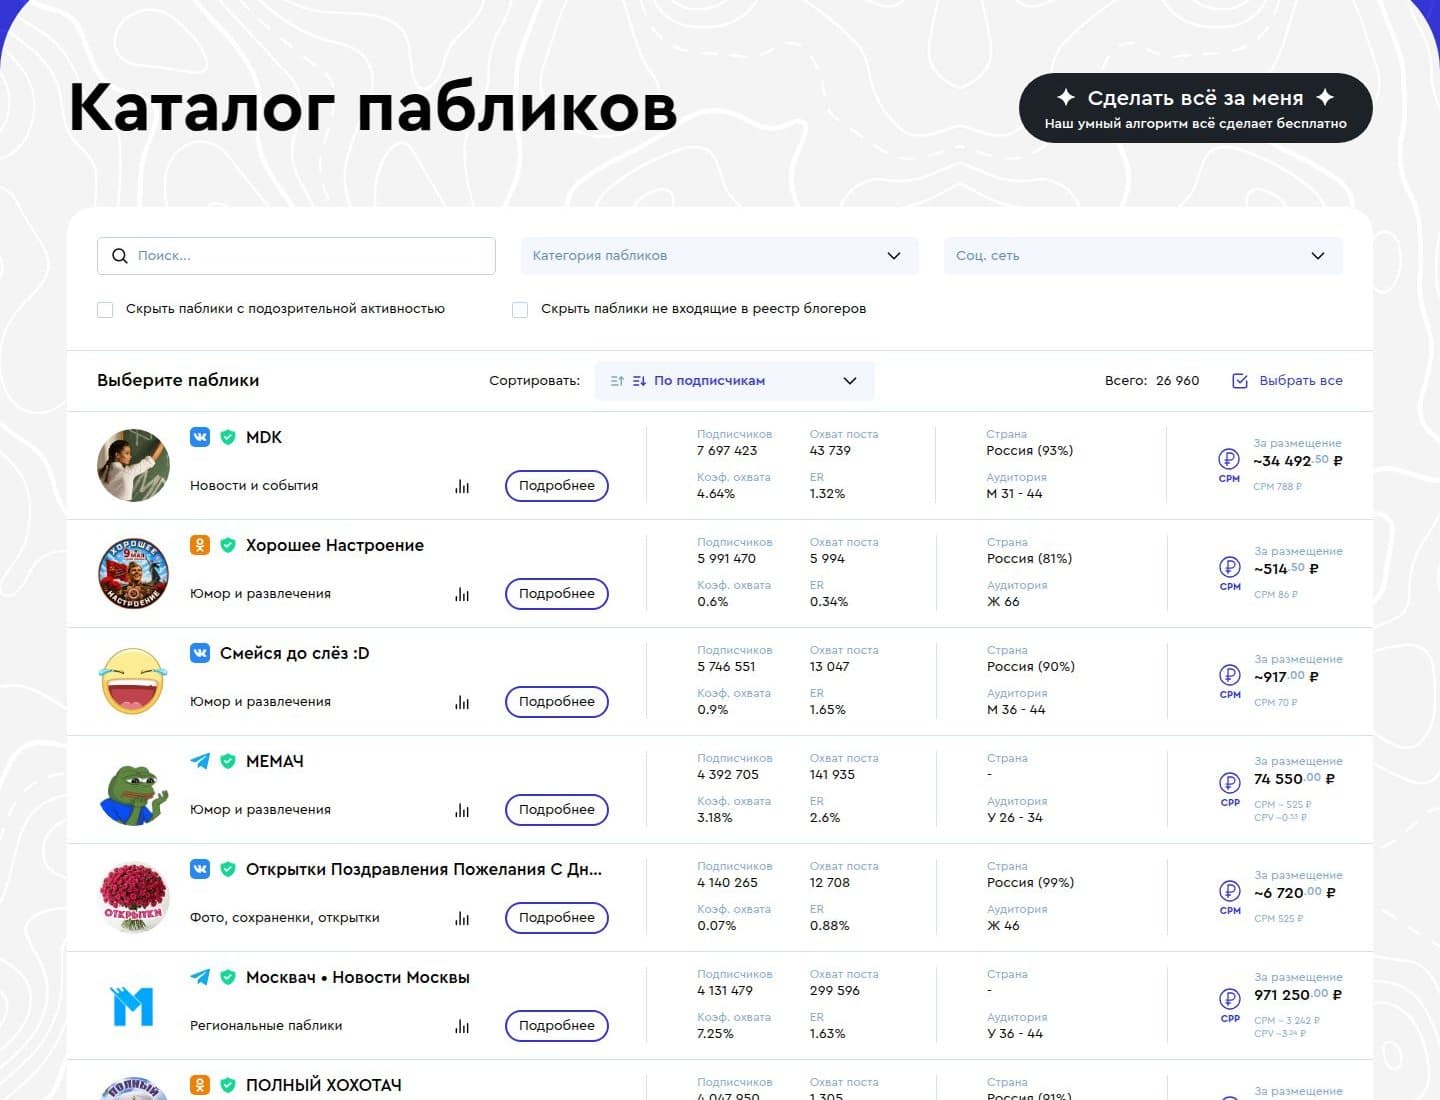Screen dimensions: 1440x1100
Task: Click the 299 596 post reach value
Action: (x=835, y=991)
